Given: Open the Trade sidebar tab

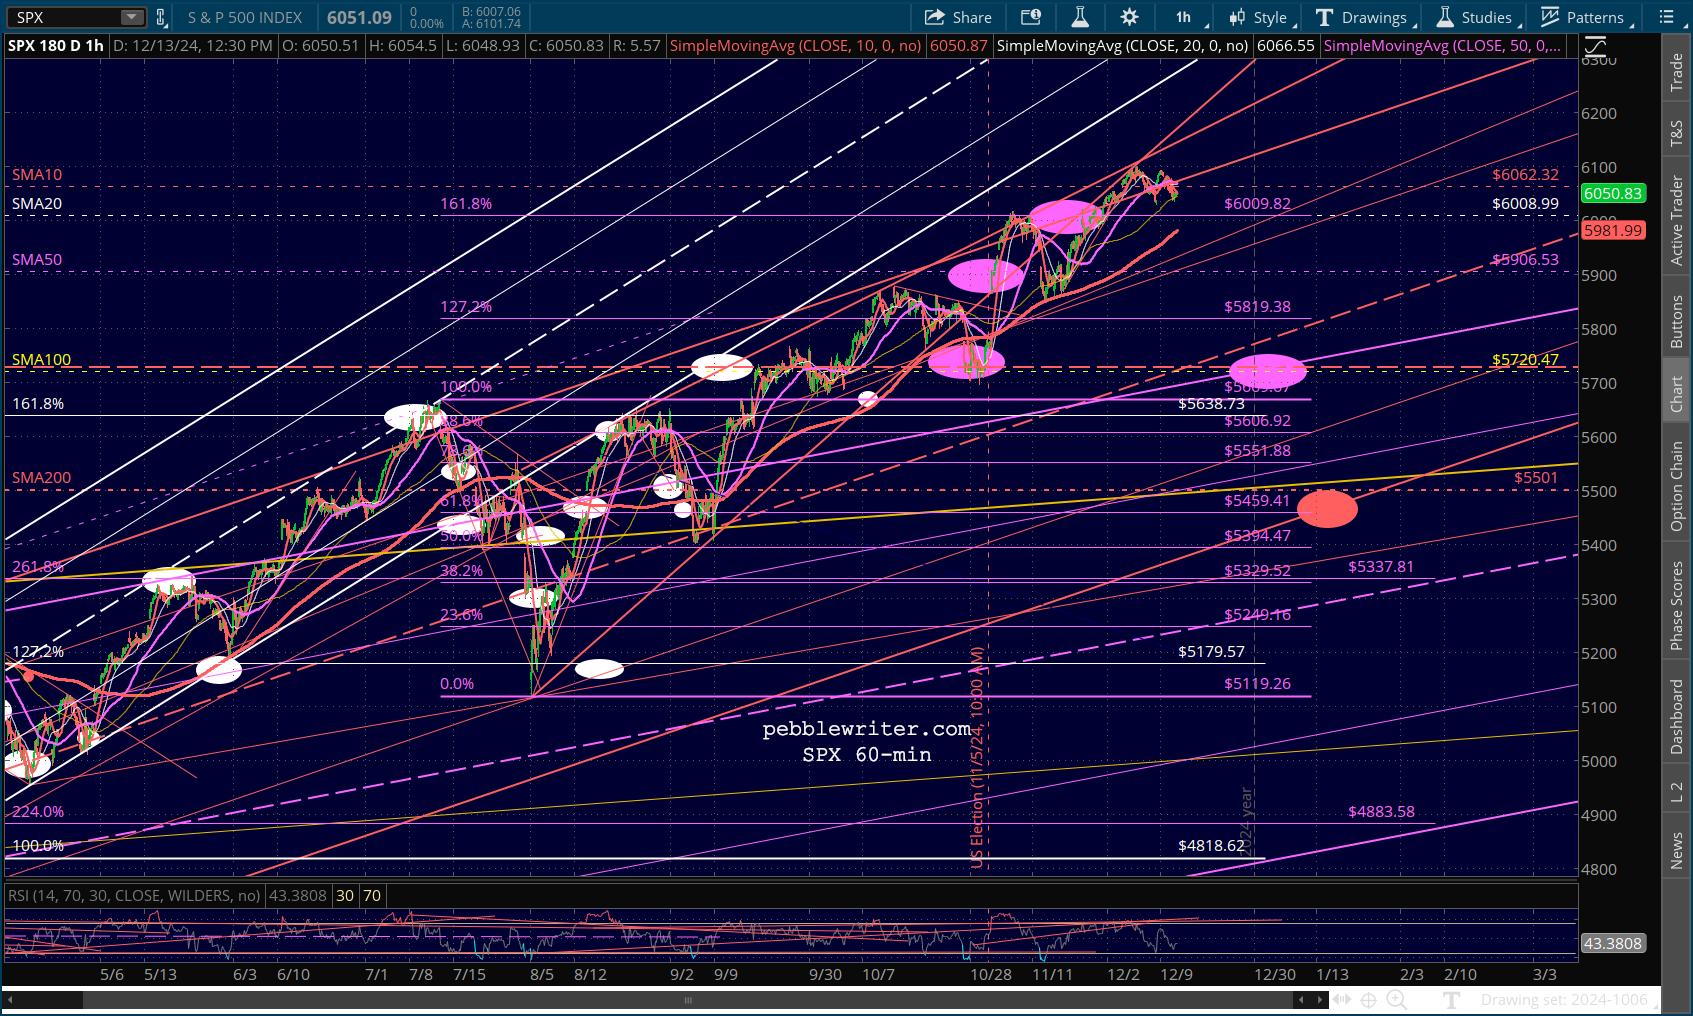Looking at the screenshot, I should pos(1677,73).
